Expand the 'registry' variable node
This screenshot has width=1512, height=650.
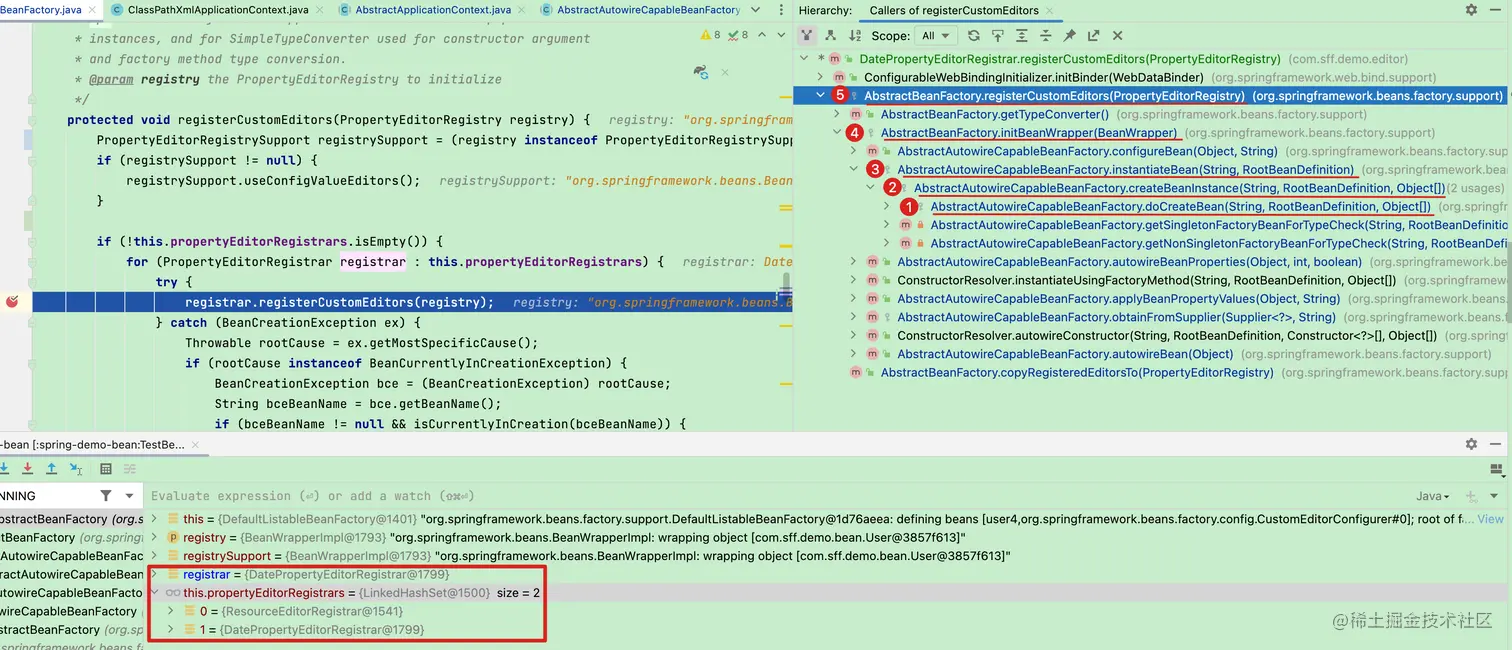(154, 537)
